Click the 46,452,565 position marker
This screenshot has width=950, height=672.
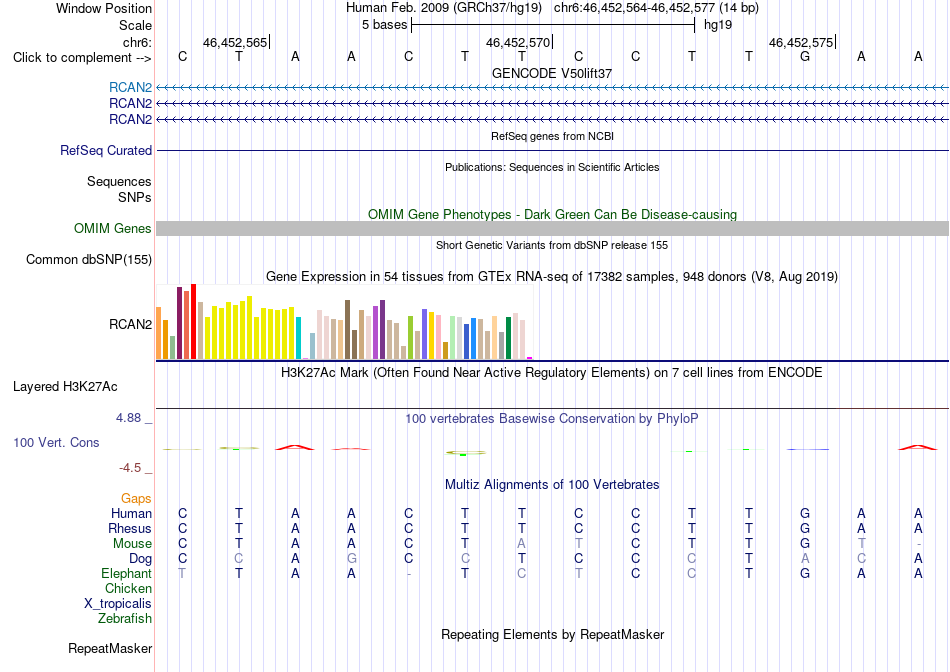click(x=236, y=42)
